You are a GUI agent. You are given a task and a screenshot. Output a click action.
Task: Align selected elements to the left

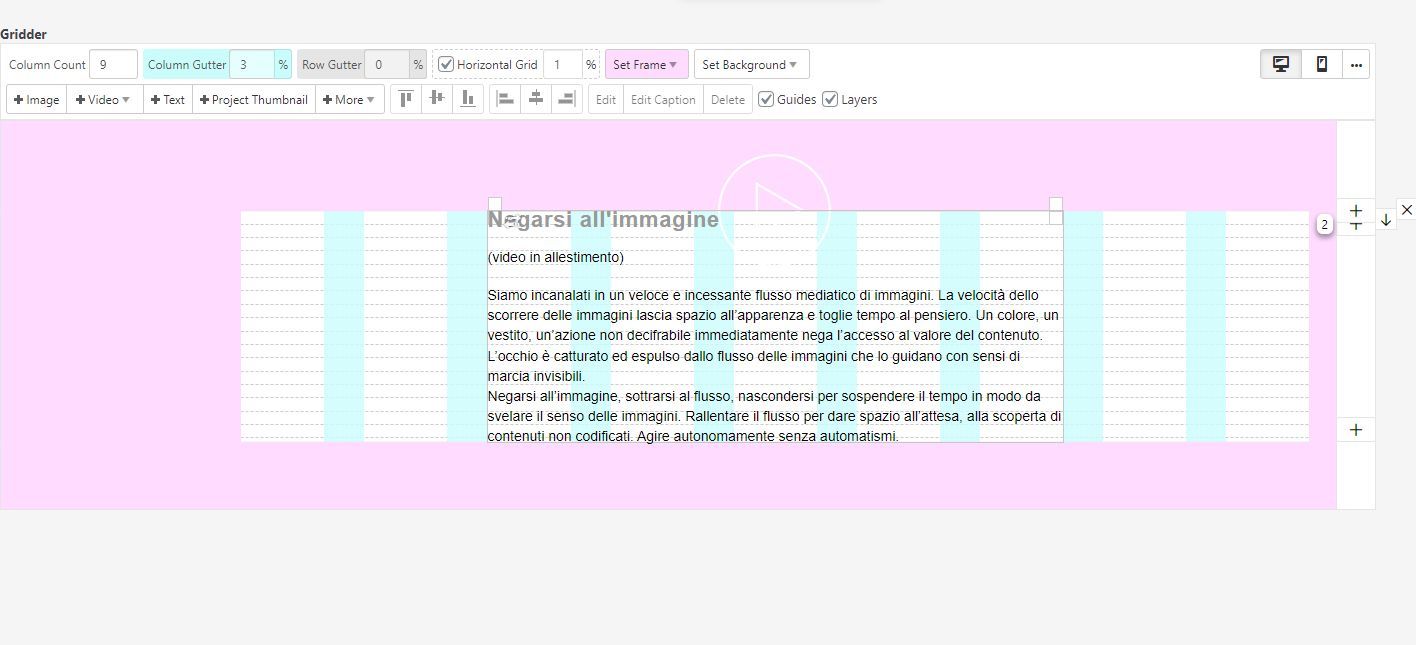(505, 99)
